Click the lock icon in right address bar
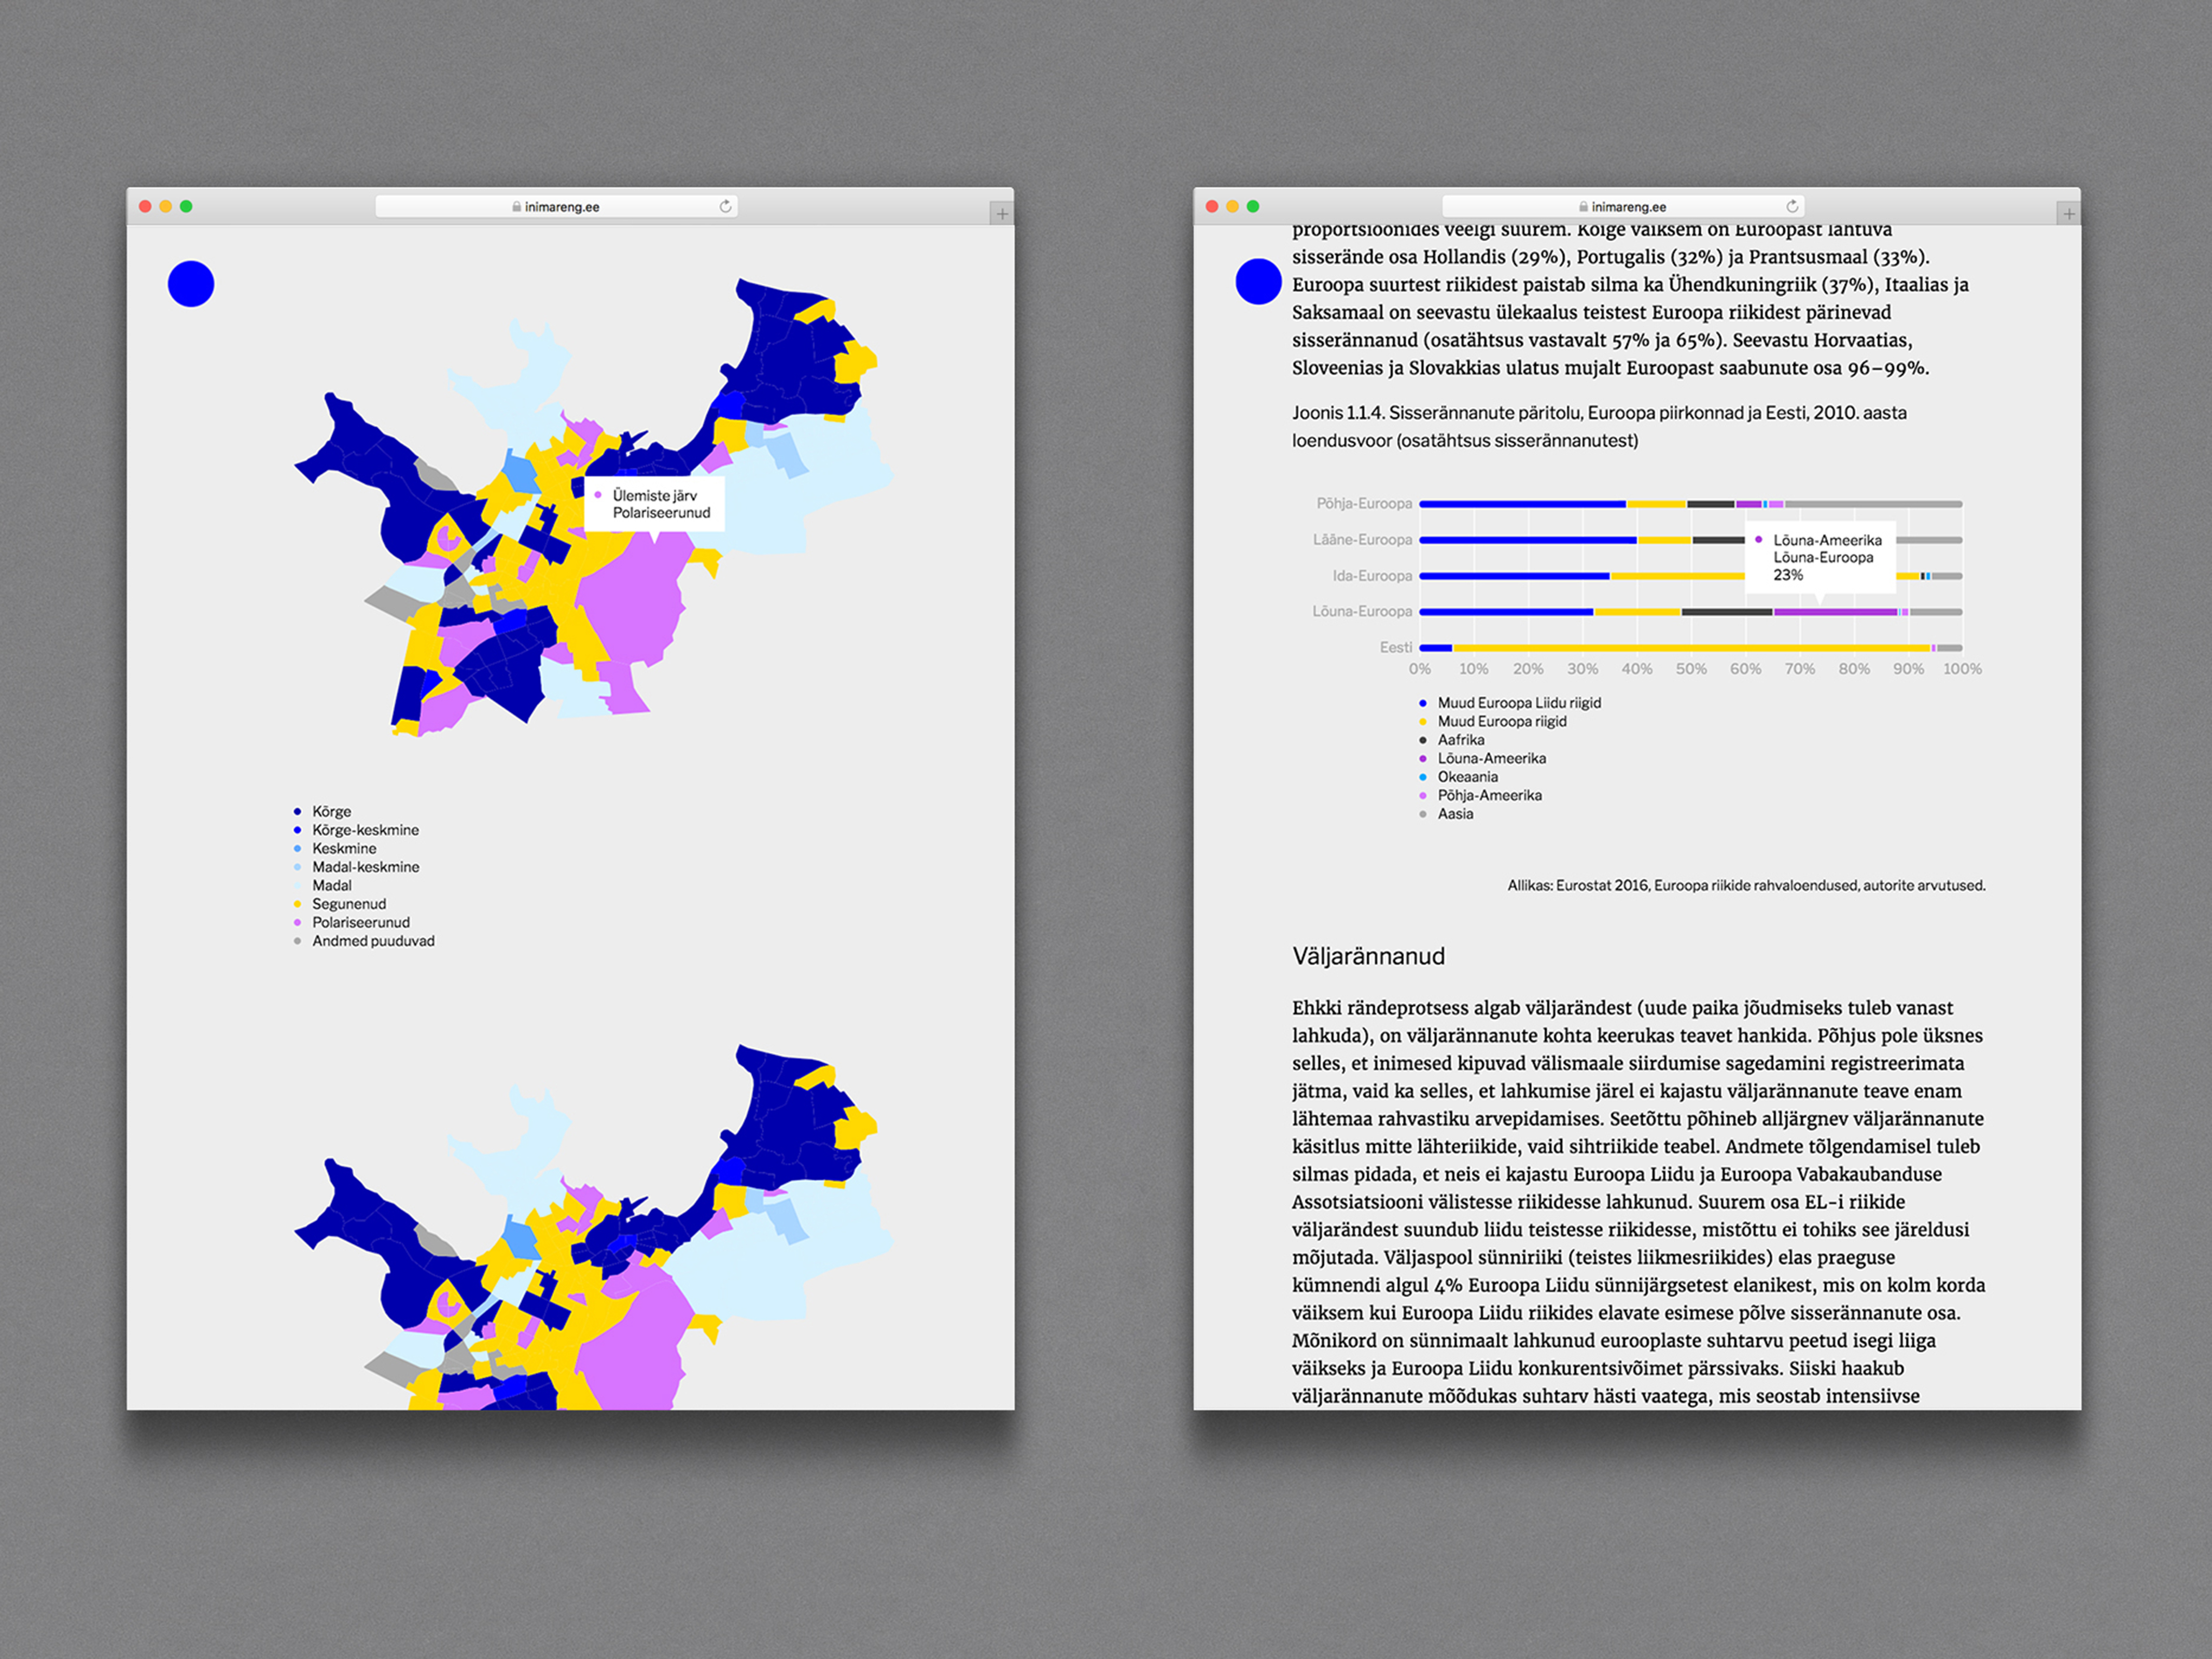 tap(1583, 207)
